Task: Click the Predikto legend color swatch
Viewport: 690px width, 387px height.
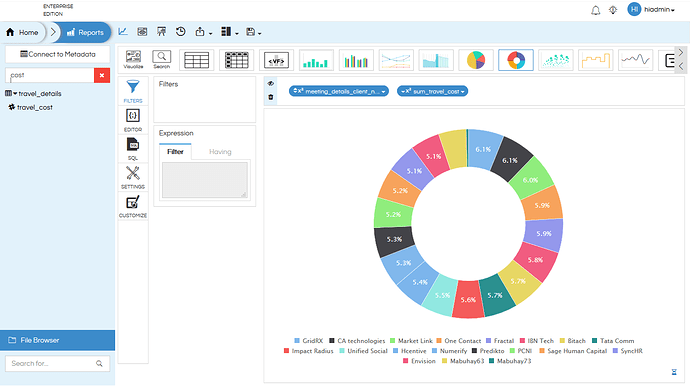Action: [474, 351]
